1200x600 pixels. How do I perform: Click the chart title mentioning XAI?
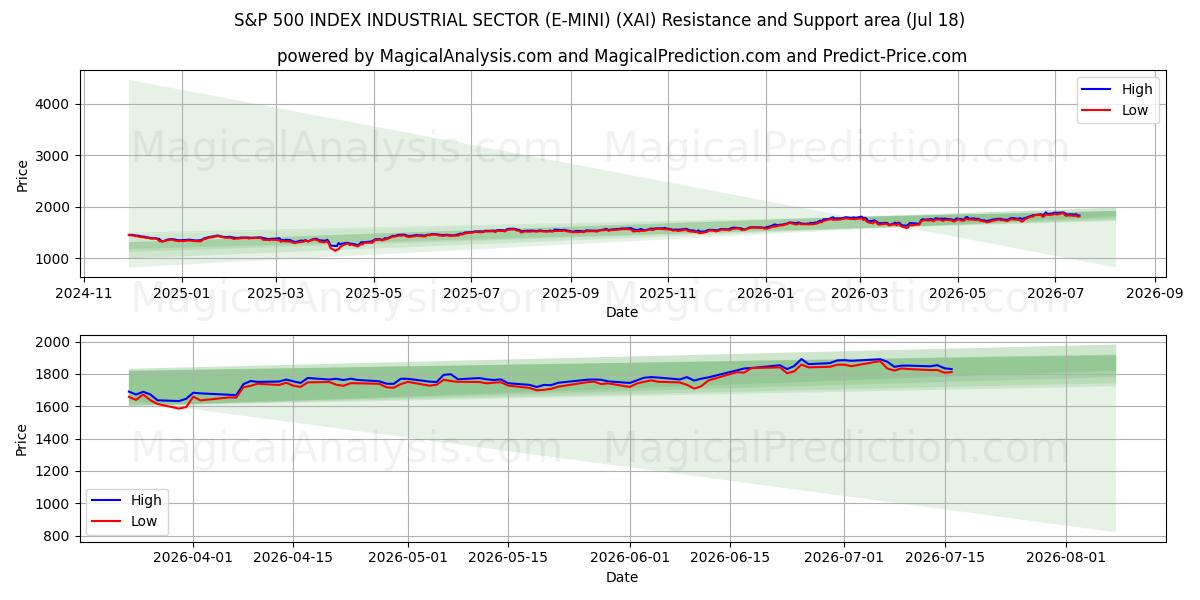599,20
